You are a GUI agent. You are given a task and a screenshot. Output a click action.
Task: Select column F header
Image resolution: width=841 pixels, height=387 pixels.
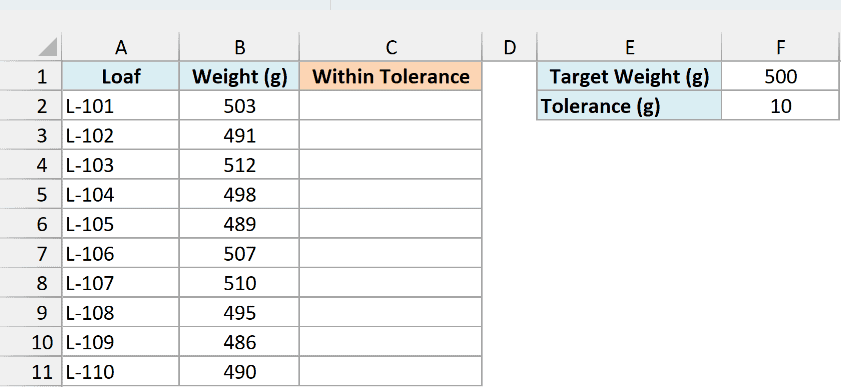pos(780,47)
